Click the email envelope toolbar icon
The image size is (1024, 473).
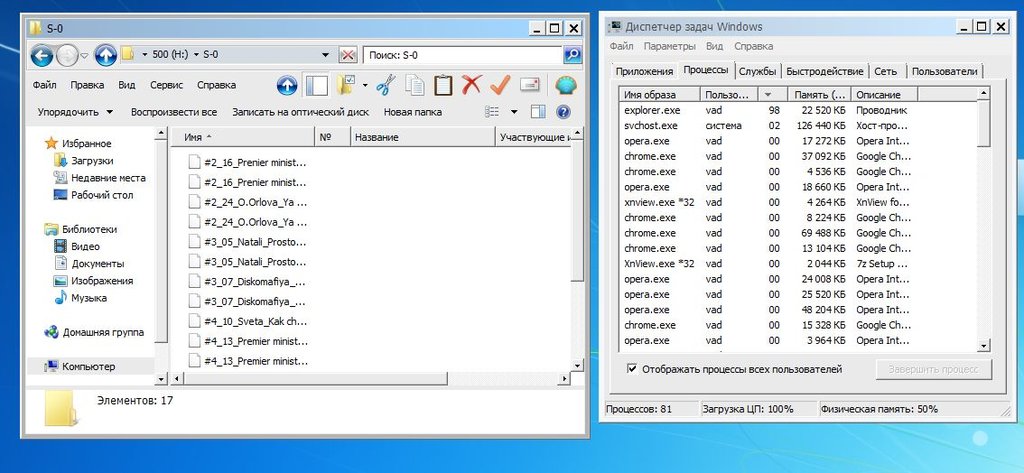530,86
